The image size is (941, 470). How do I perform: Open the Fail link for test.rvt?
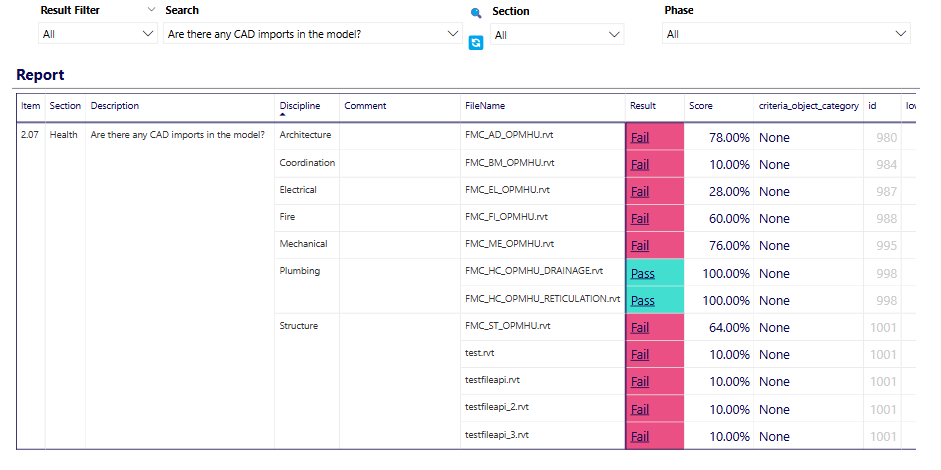pyautogui.click(x=640, y=355)
